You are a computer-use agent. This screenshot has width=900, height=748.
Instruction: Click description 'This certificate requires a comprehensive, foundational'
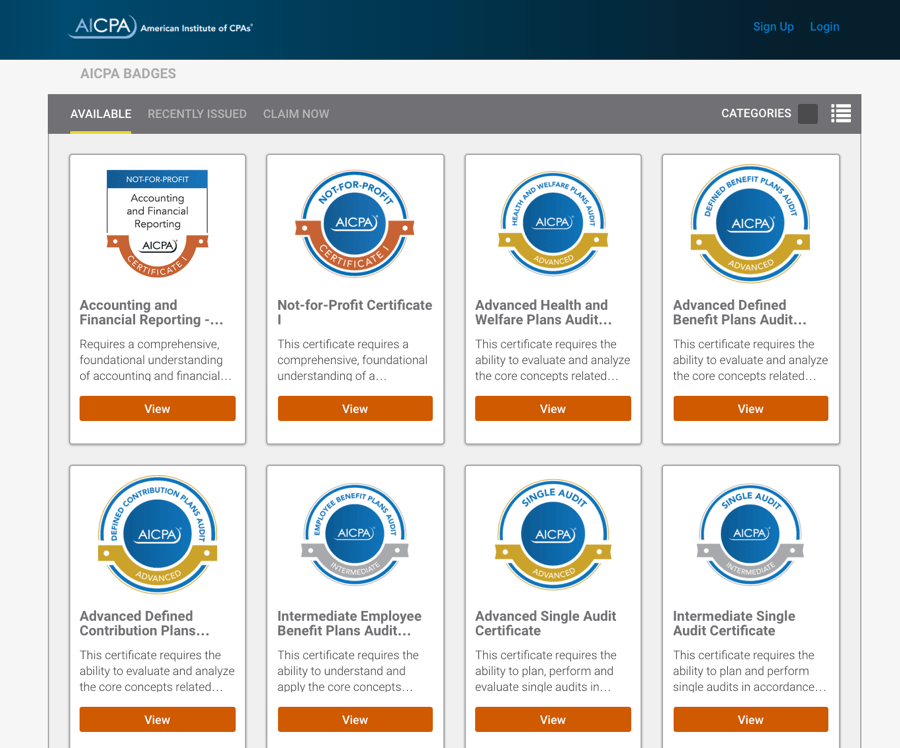pos(352,360)
